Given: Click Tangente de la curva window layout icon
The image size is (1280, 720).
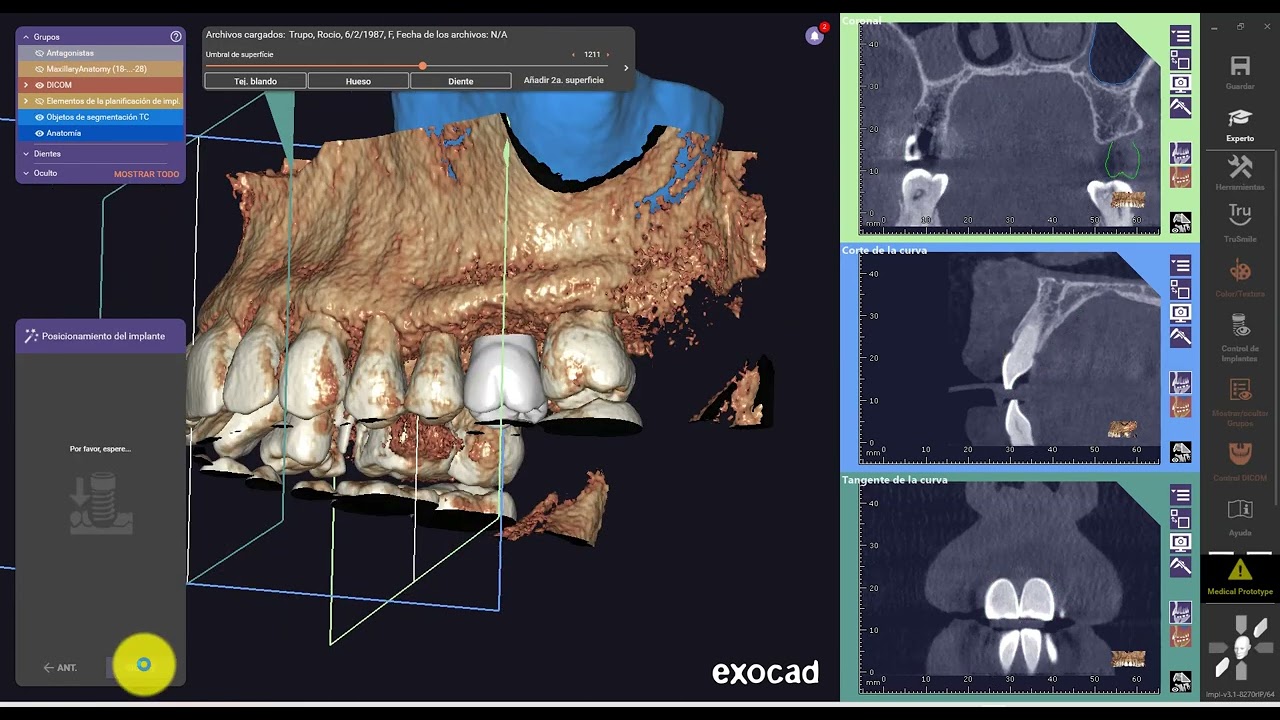Looking at the screenshot, I should pyautogui.click(x=1181, y=518).
